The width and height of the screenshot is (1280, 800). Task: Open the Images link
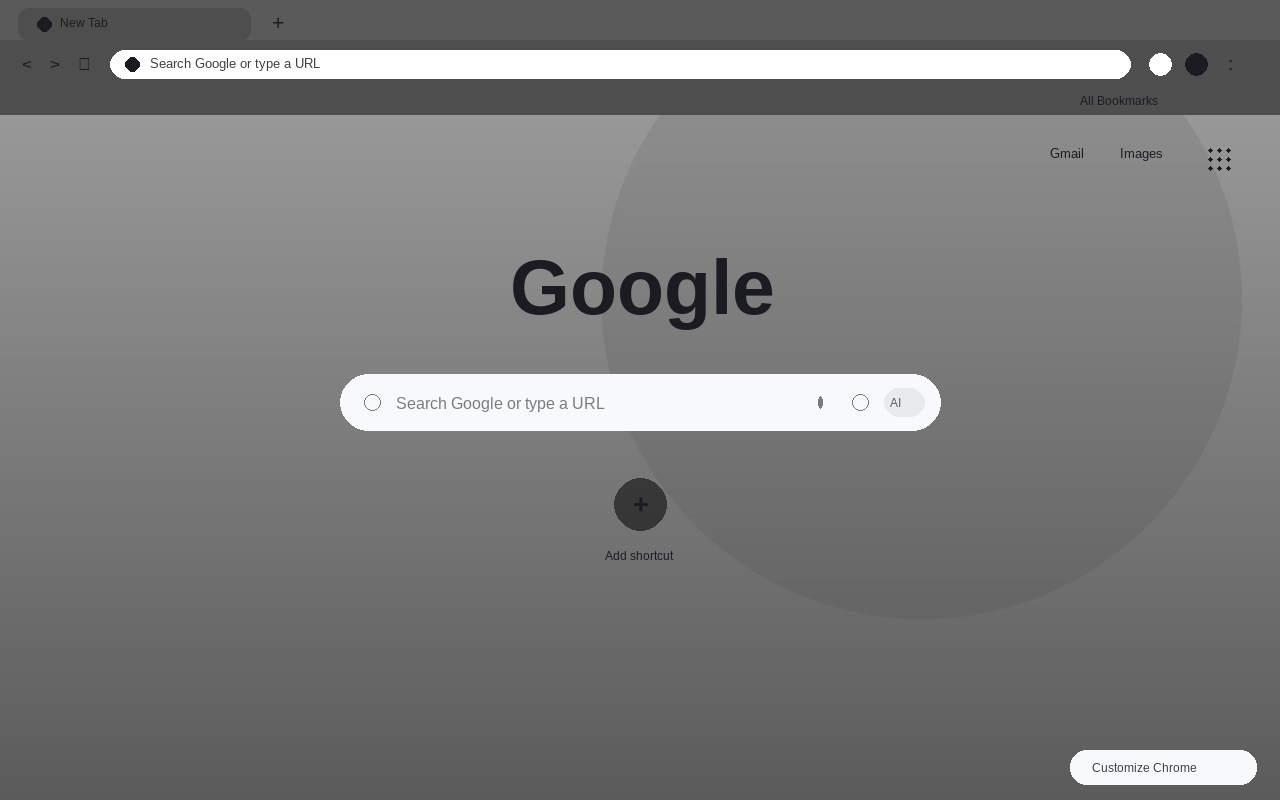pyautogui.click(x=1141, y=154)
